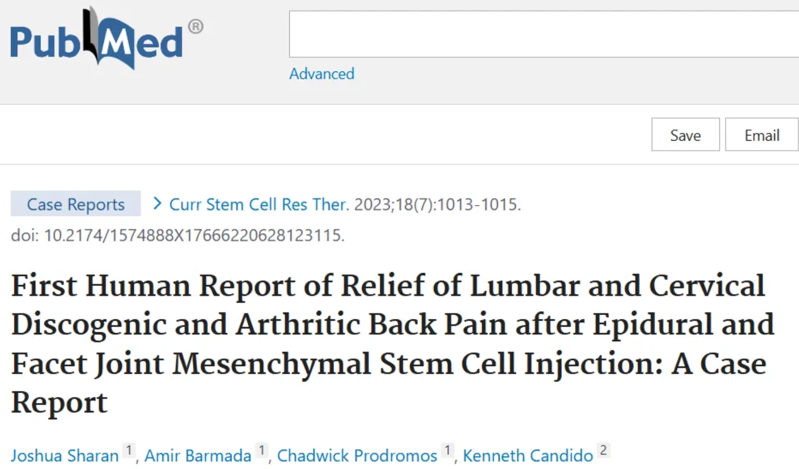Open the Advanced search link
This screenshot has height=469, width=799.
[x=321, y=74]
